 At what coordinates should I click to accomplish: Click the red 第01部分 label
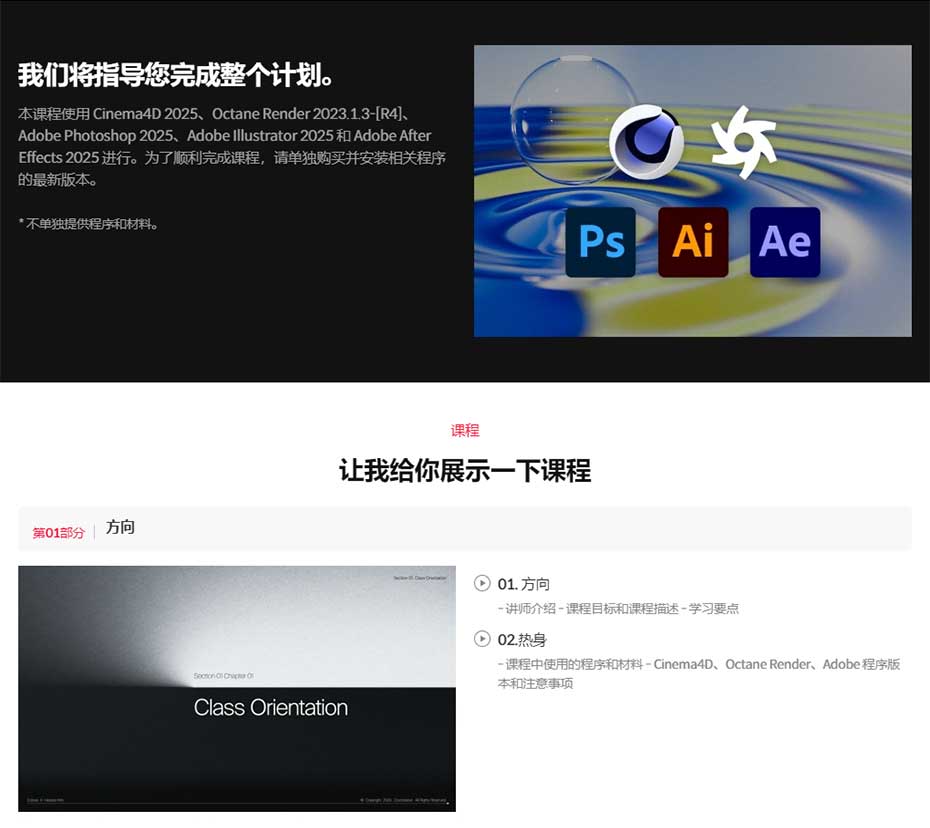(x=58, y=533)
